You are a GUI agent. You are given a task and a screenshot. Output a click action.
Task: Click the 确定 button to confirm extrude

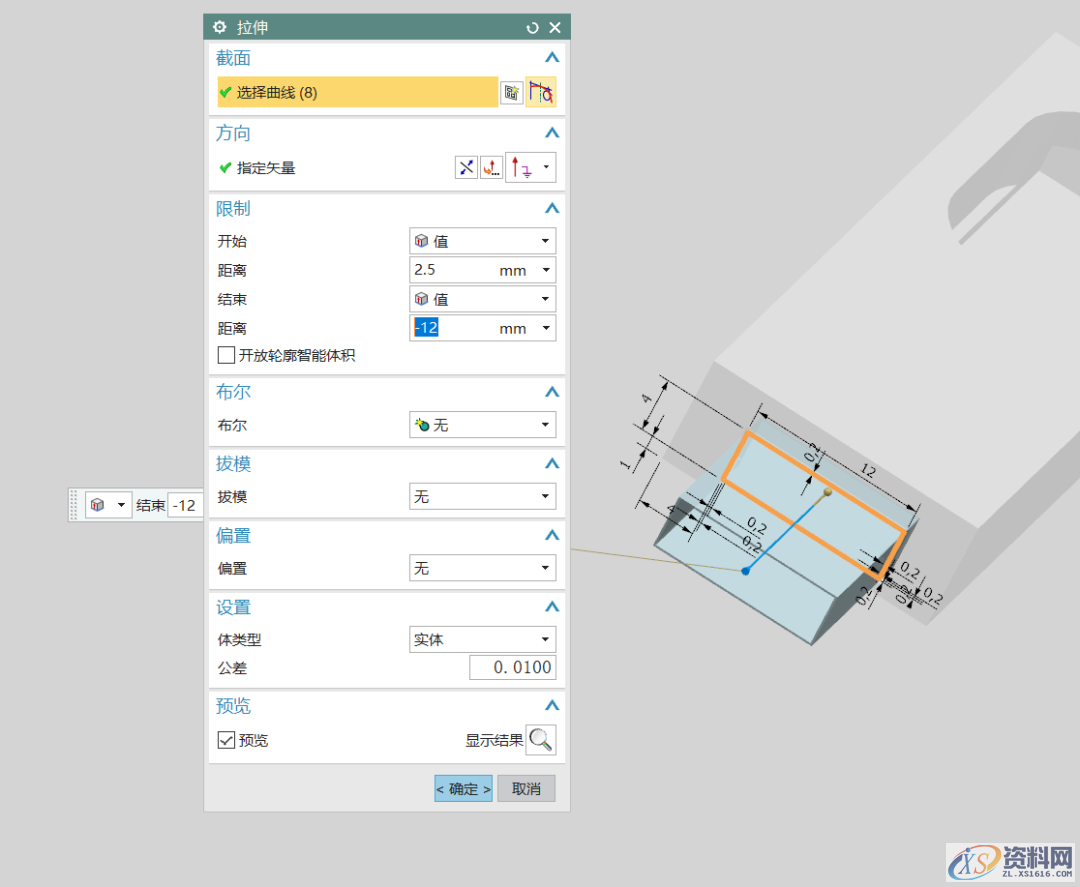(x=462, y=788)
